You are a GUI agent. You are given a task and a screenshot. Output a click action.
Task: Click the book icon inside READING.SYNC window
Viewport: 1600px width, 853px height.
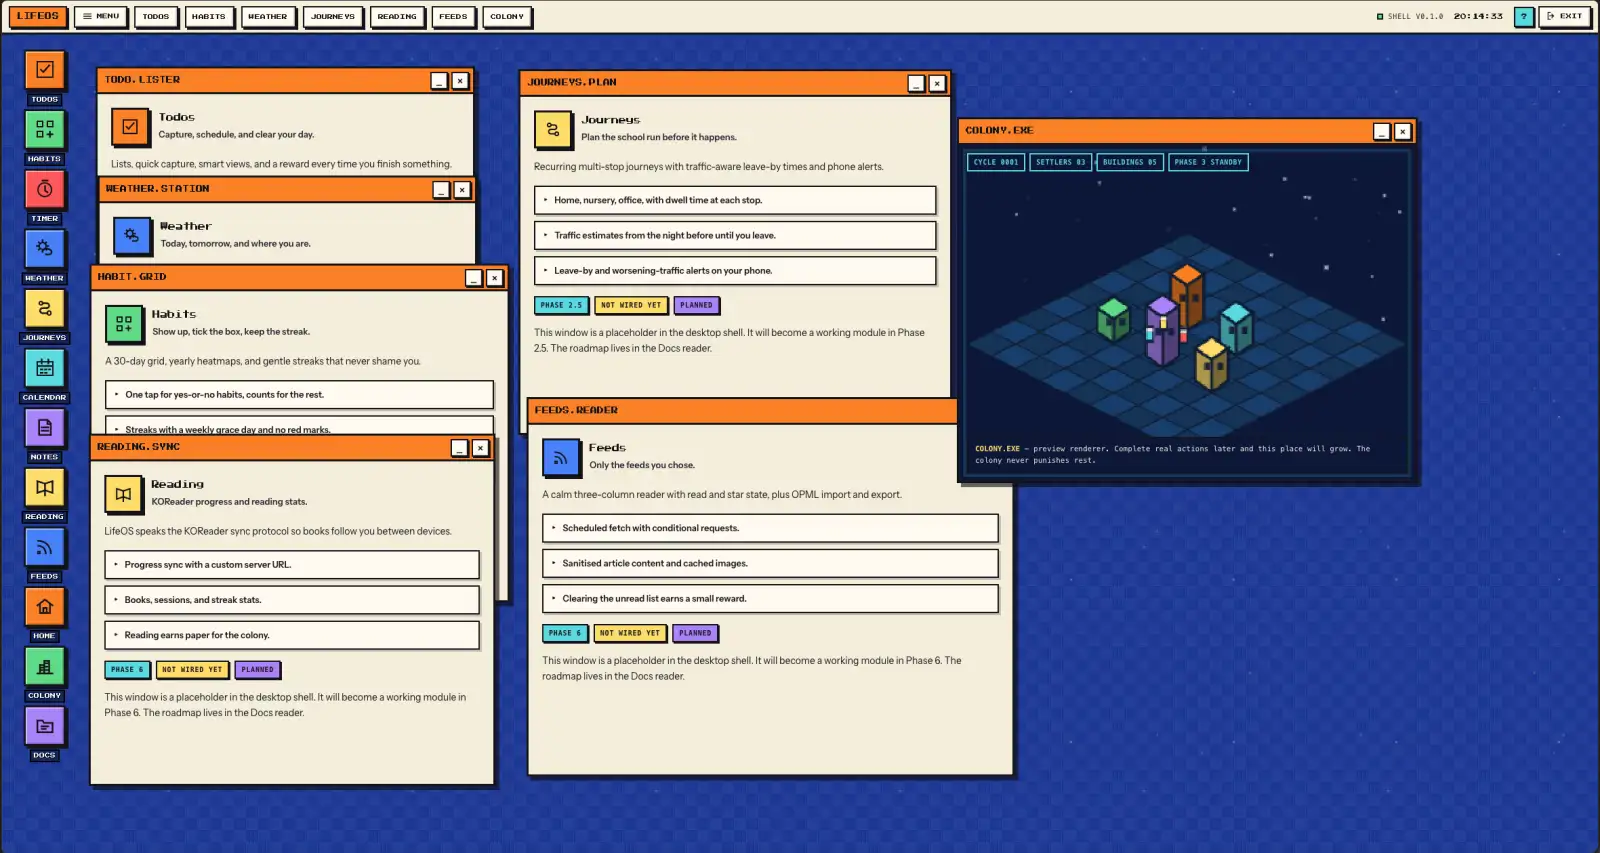click(x=123, y=493)
